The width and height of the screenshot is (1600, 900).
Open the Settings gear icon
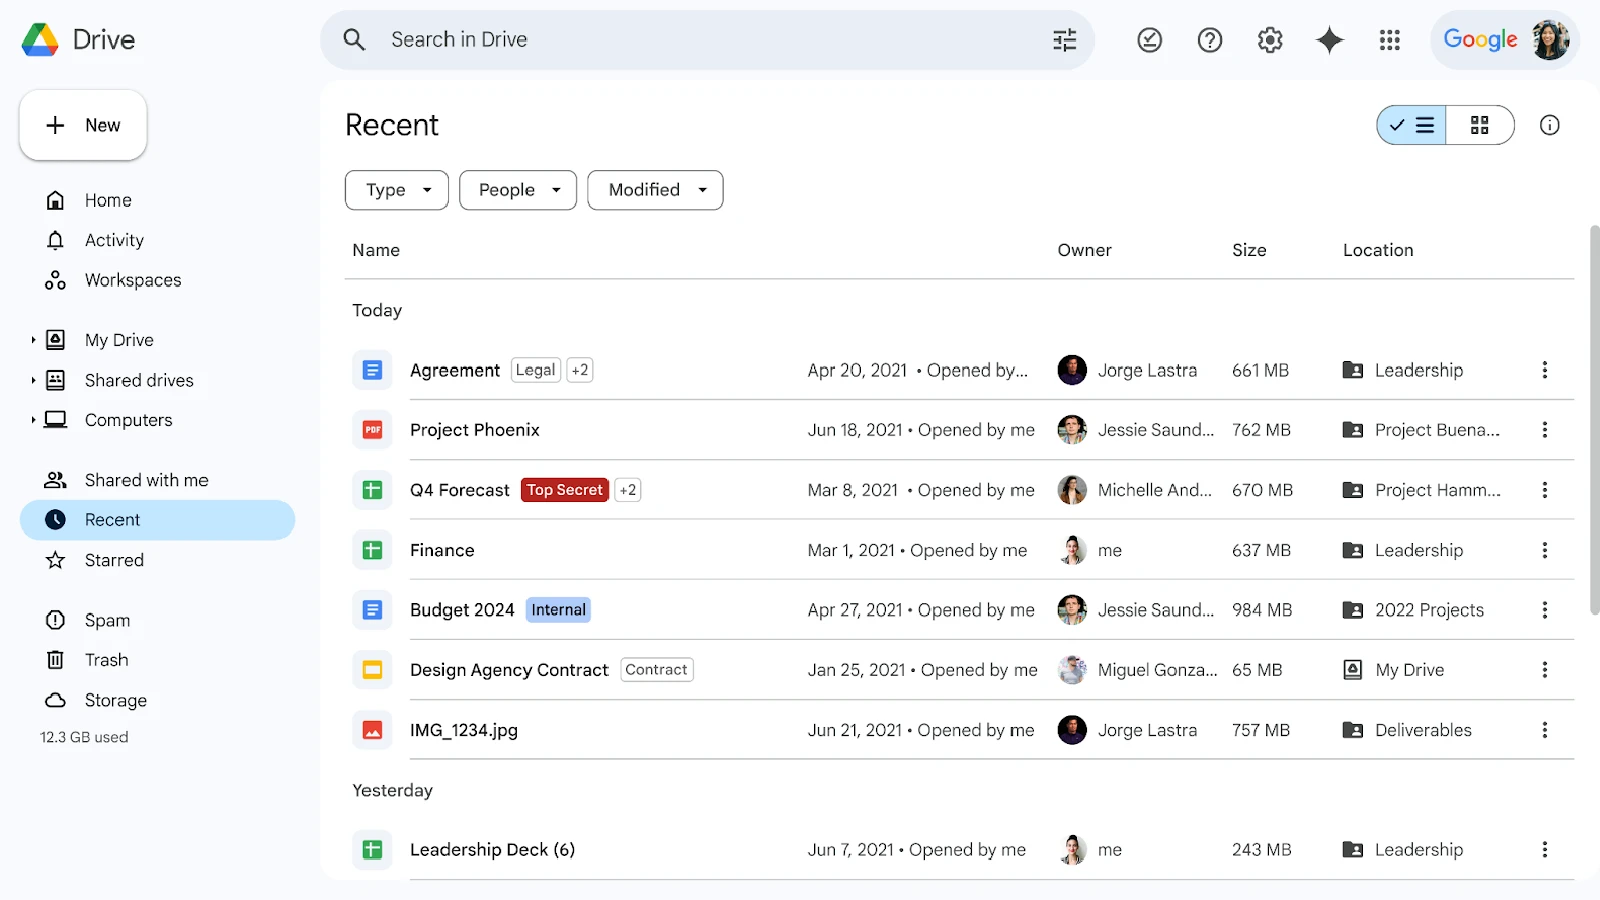click(1270, 40)
